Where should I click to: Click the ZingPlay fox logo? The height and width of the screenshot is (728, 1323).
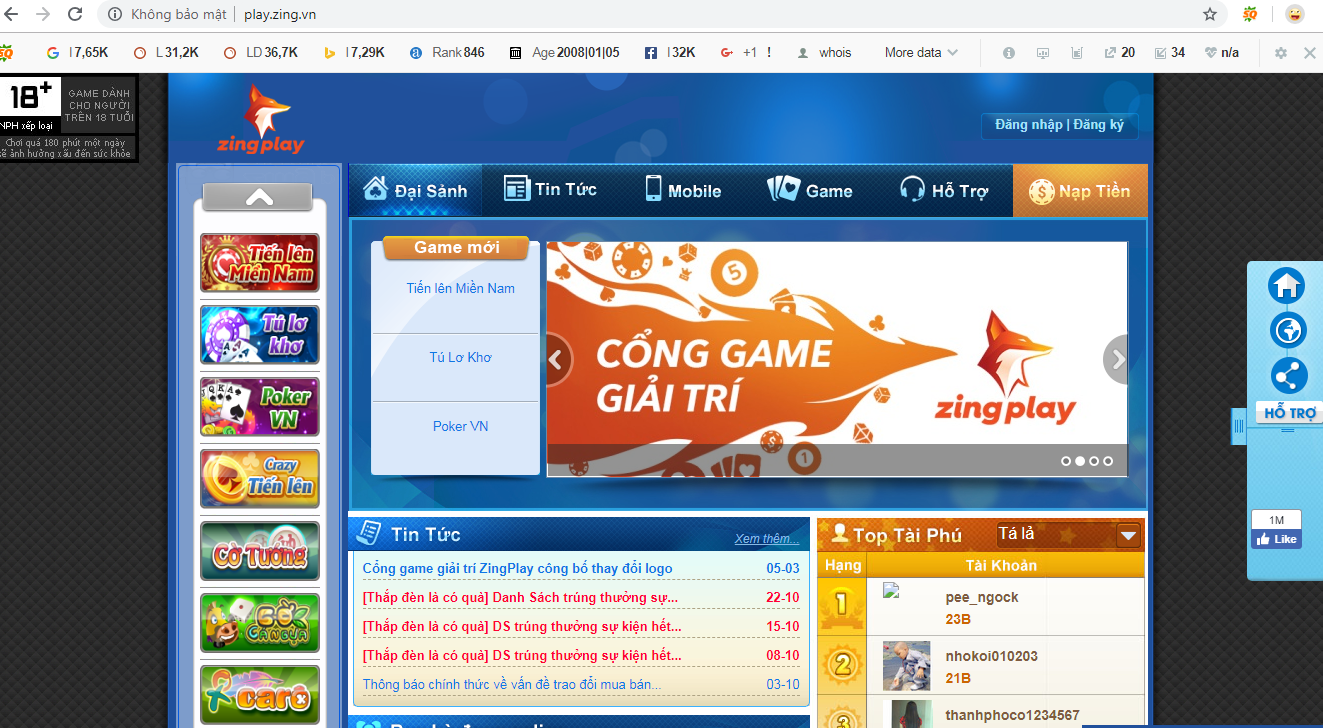pos(261,119)
